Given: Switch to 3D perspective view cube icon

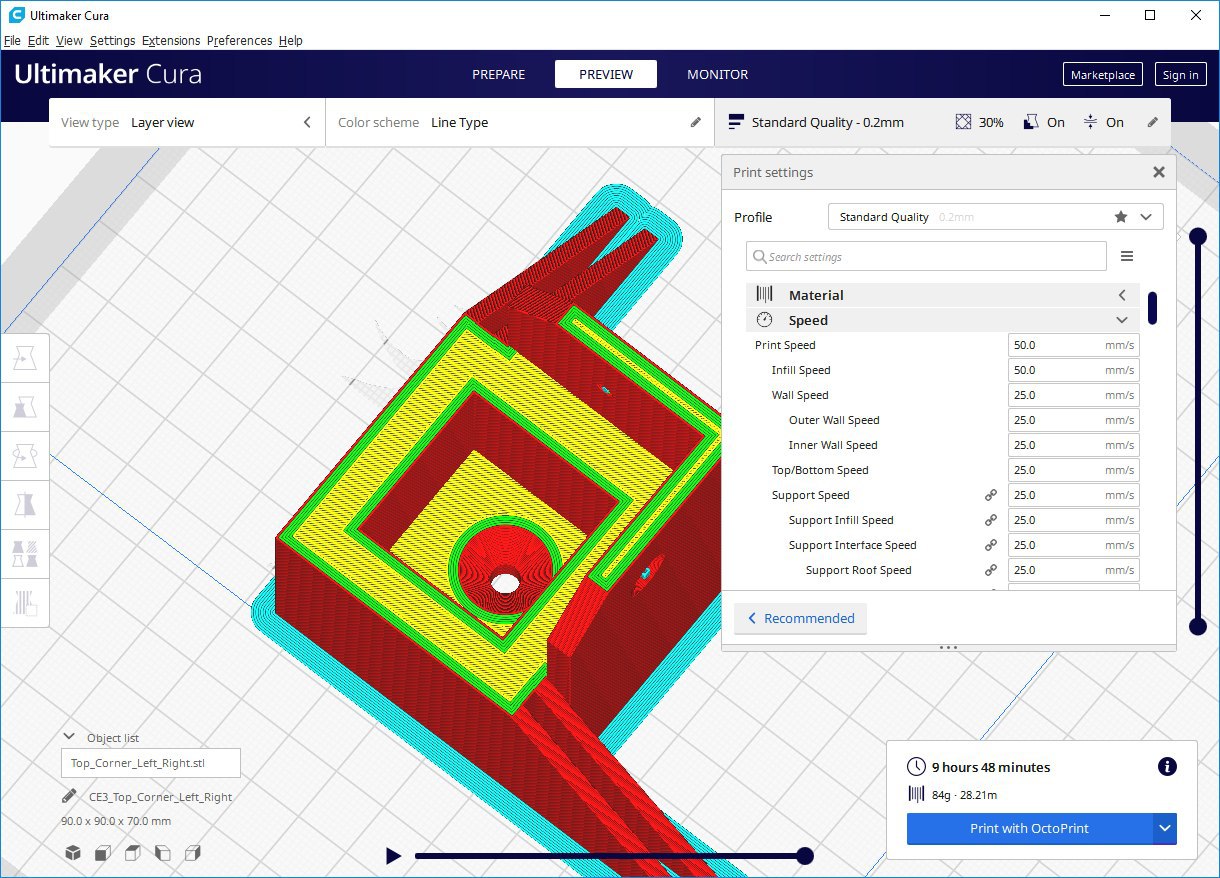Looking at the screenshot, I should 73,853.
